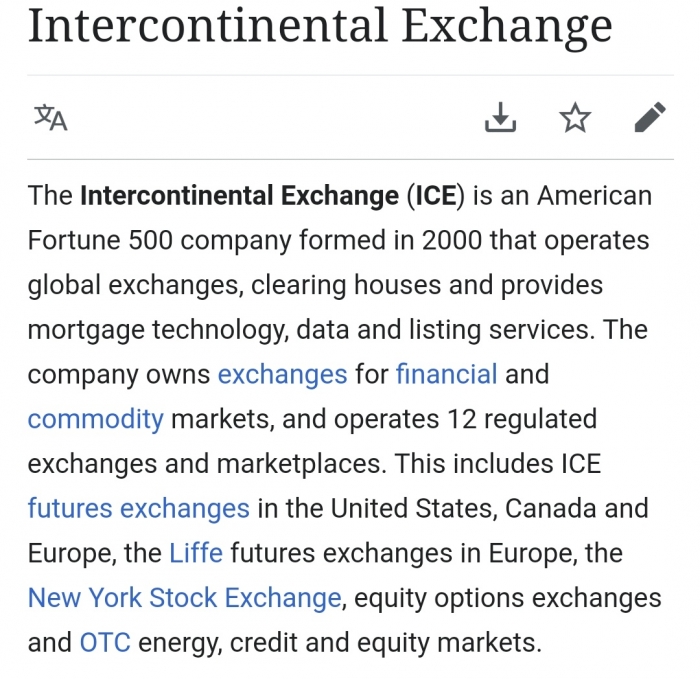
Task: Open the 'commodity' link
Action: 96,419
